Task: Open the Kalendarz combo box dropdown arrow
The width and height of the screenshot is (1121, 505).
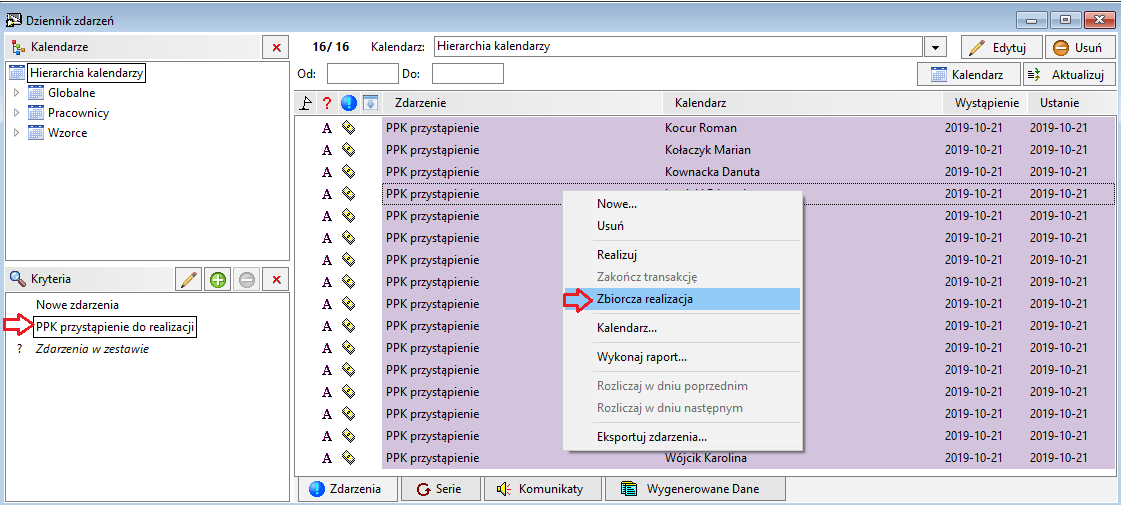Action: click(x=934, y=47)
